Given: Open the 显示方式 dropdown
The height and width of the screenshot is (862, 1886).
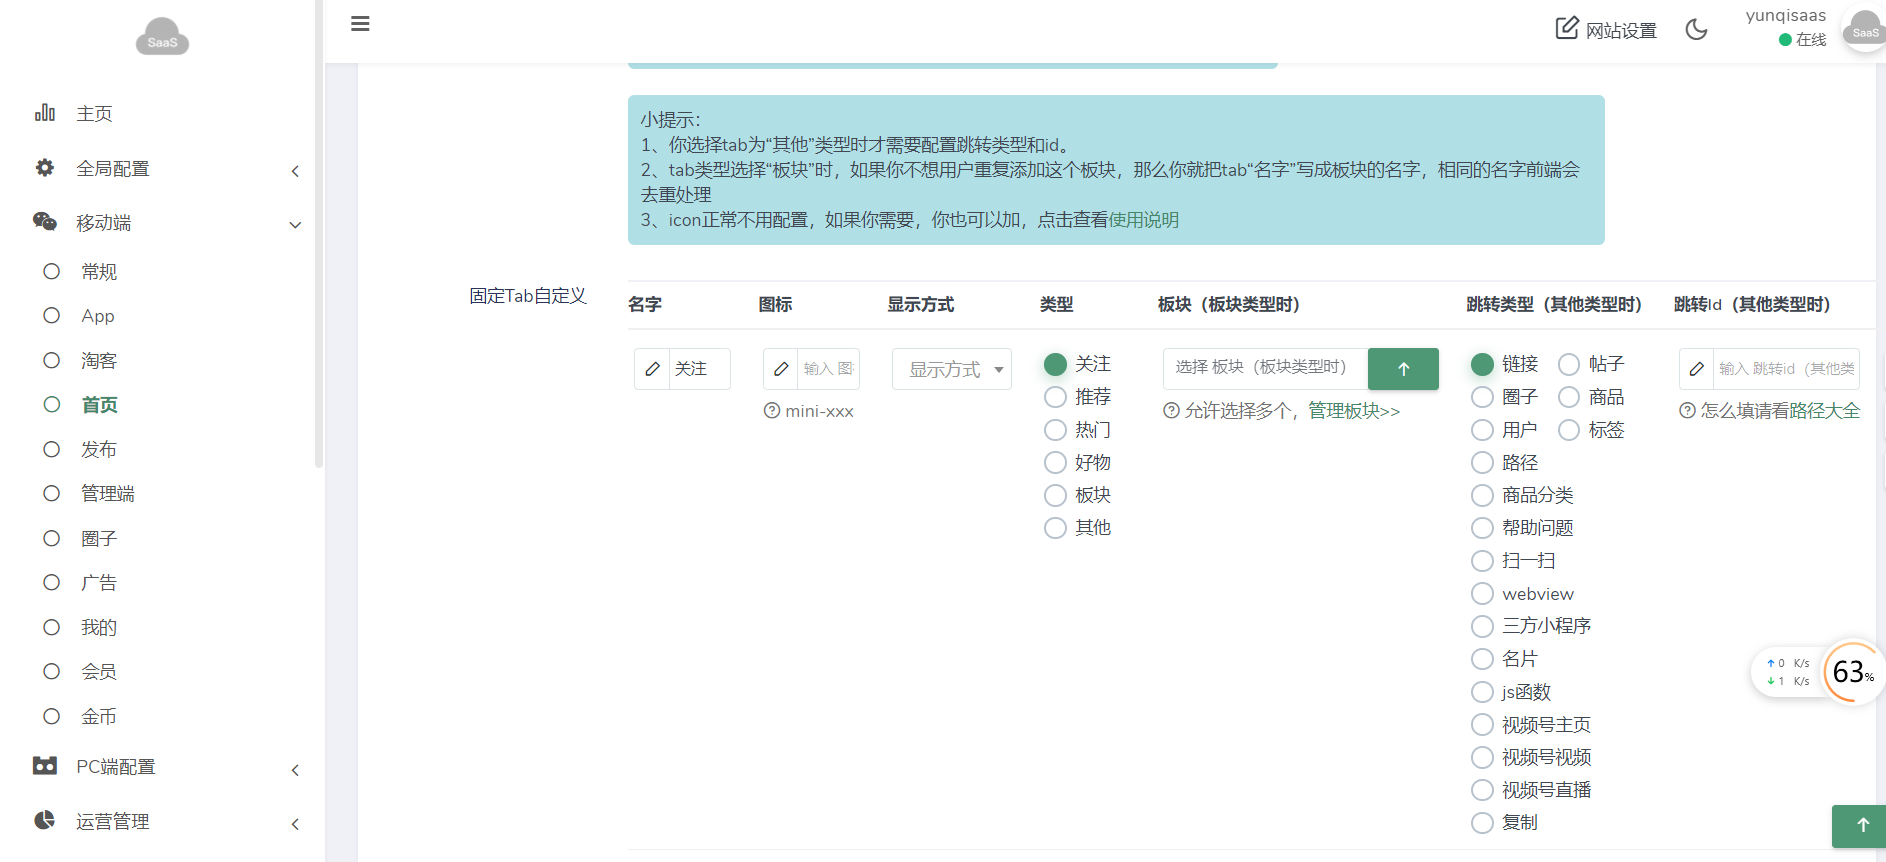Looking at the screenshot, I should click(x=952, y=369).
